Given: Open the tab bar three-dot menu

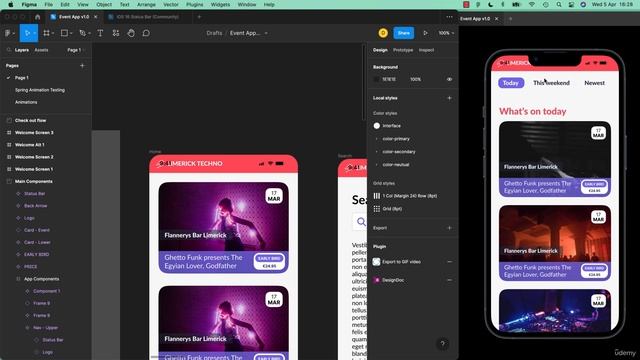Looking at the screenshot, I should (449, 17).
